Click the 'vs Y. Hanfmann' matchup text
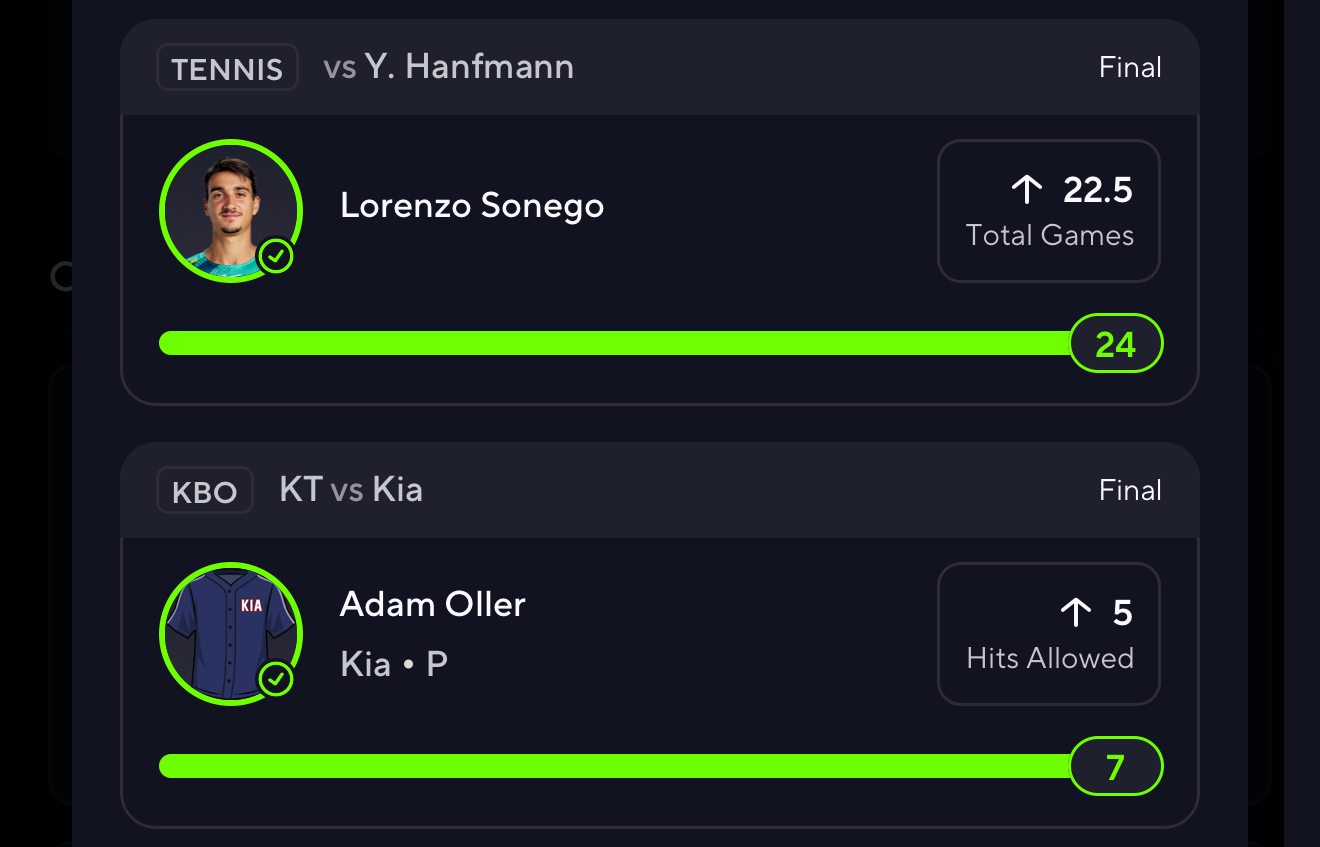 [448, 67]
